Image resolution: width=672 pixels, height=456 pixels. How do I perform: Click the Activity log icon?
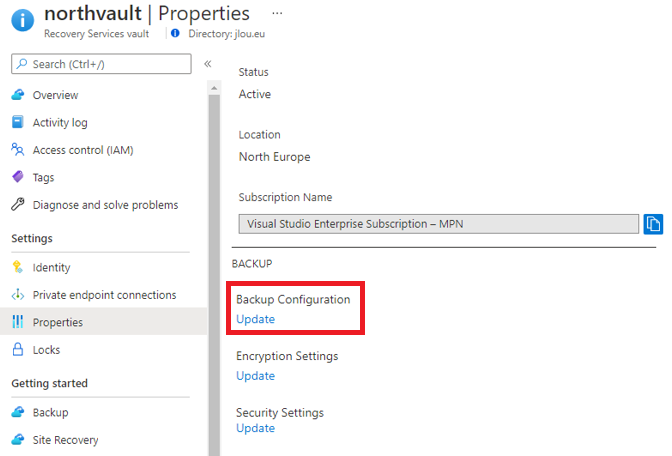point(18,122)
